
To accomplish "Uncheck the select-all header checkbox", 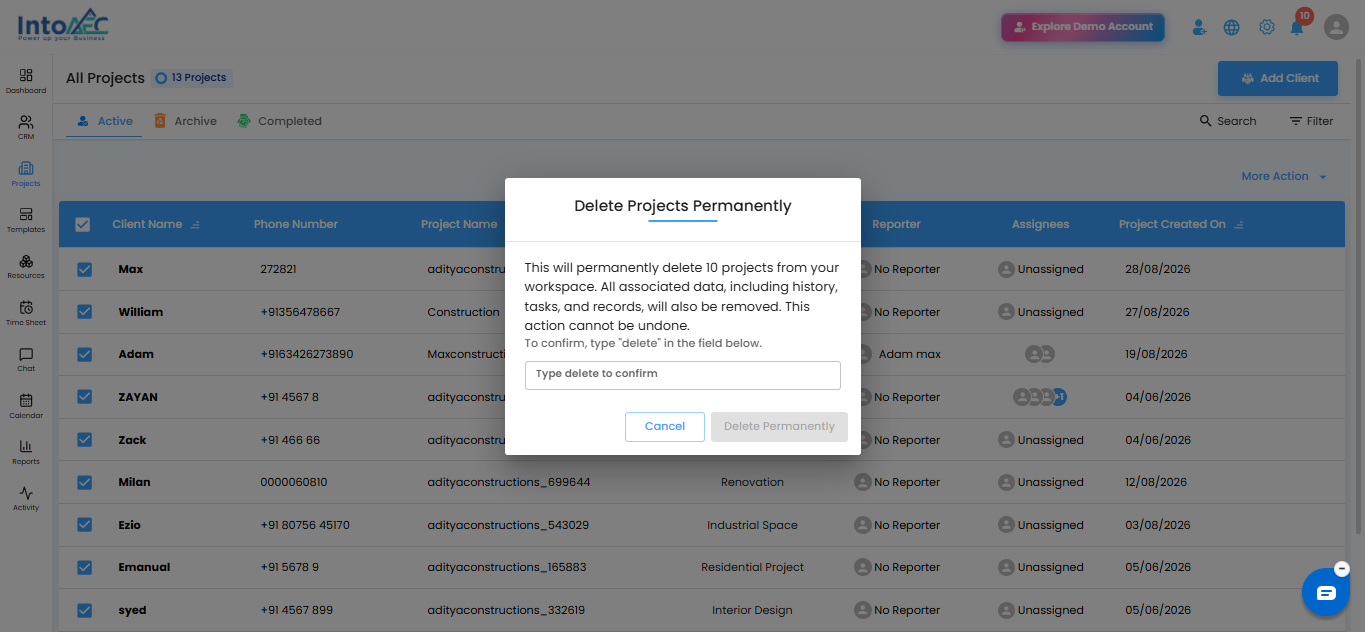I will [x=83, y=225].
